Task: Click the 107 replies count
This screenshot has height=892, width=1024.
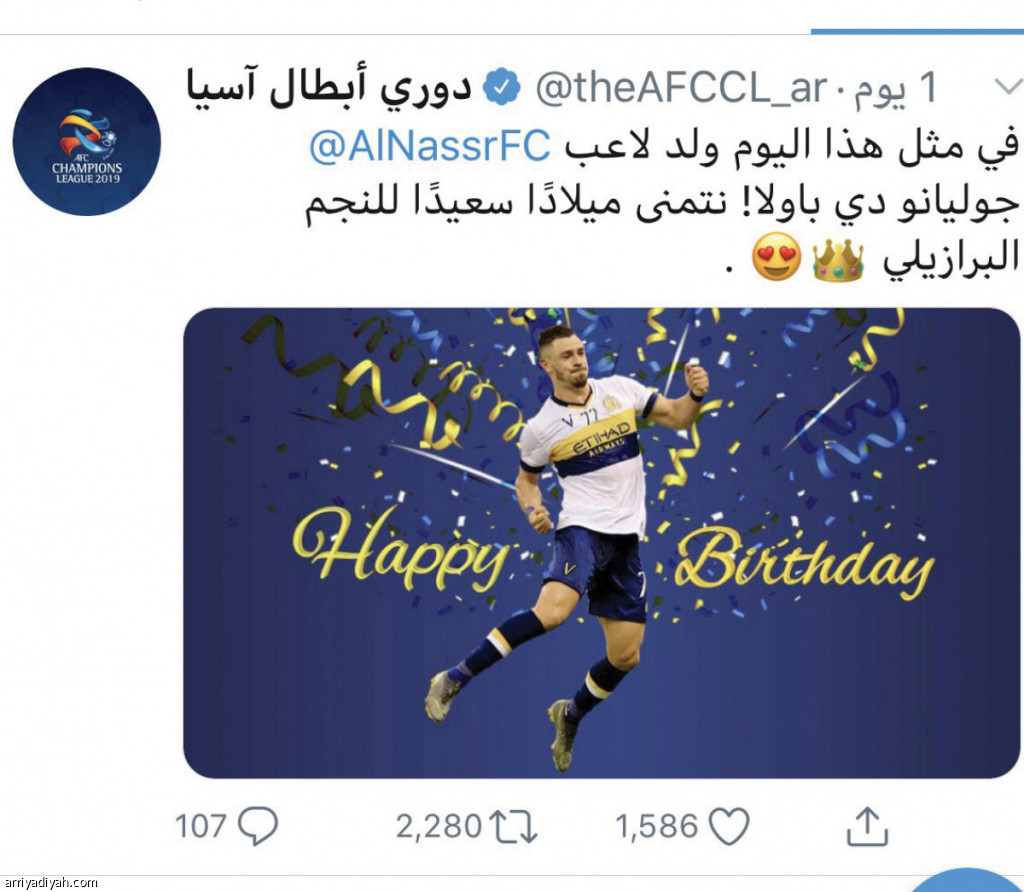Action: [200, 826]
